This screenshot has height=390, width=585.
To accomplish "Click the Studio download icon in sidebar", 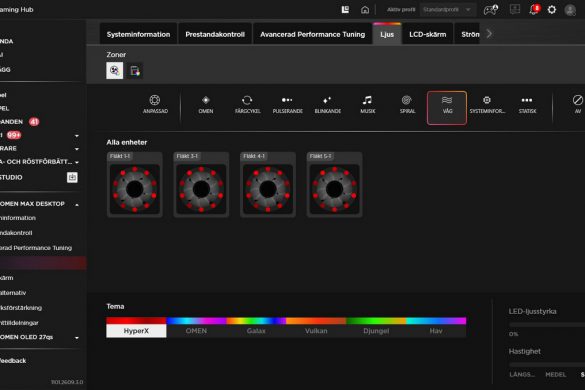I will [x=72, y=177].
